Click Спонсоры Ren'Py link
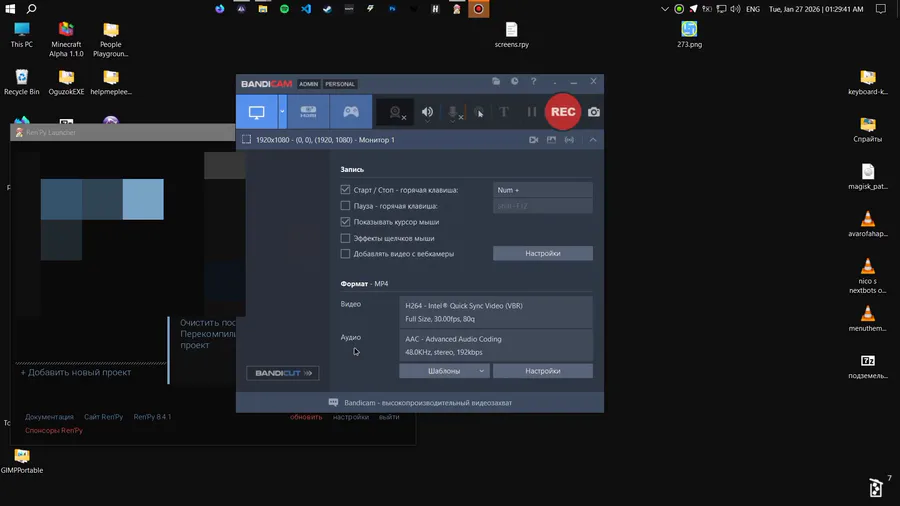900x506 pixels. [54, 430]
